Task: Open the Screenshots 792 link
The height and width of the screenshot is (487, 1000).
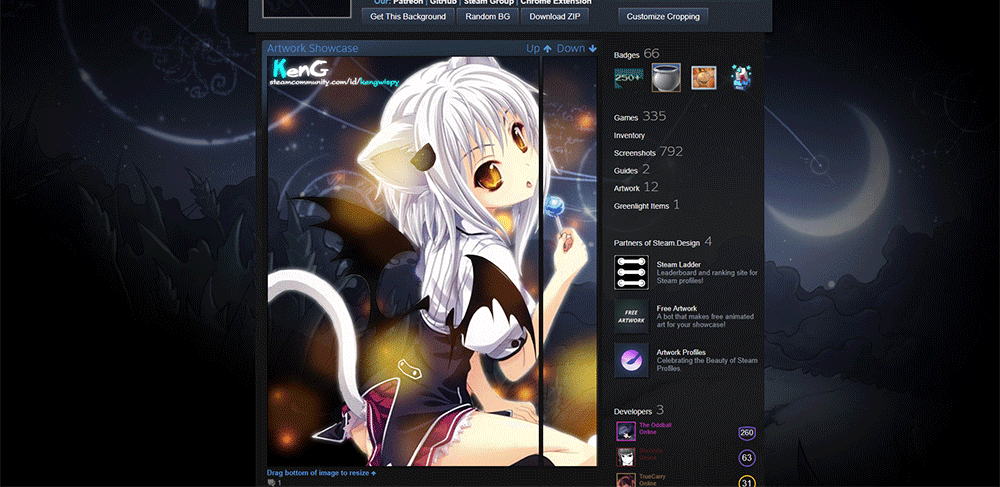Action: click(648, 152)
